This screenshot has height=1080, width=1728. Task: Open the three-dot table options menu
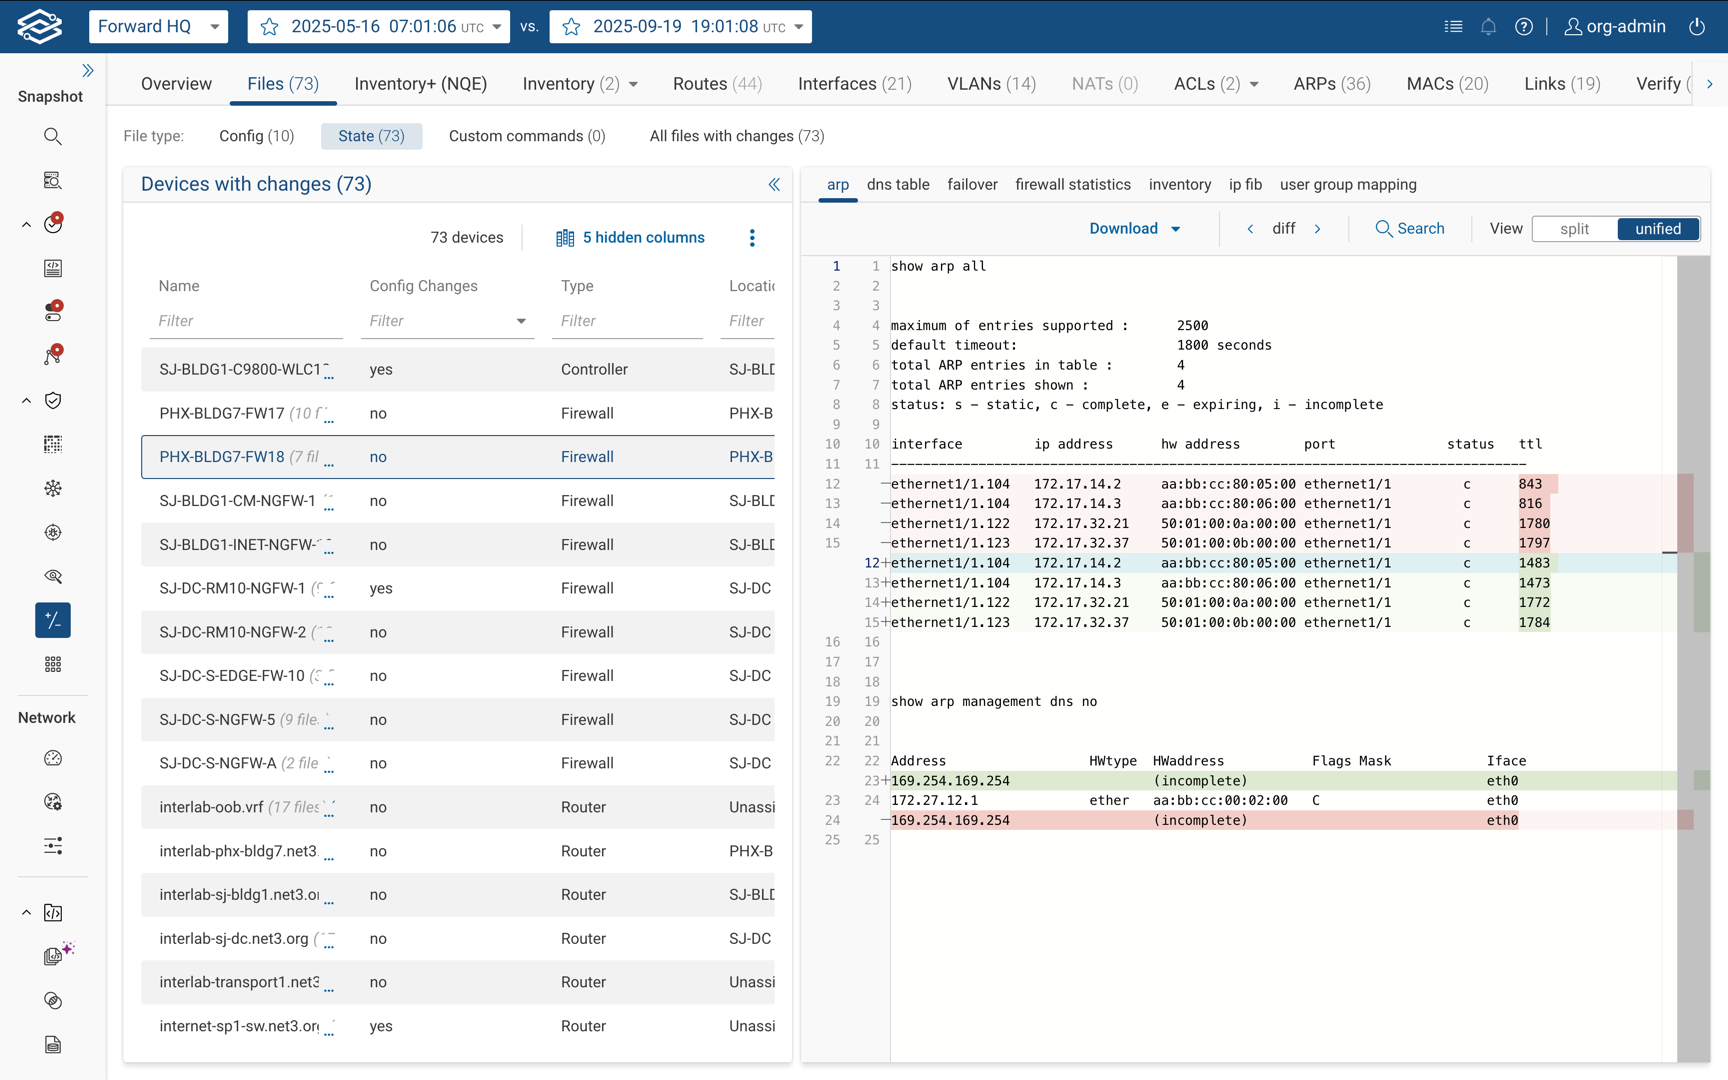(752, 238)
